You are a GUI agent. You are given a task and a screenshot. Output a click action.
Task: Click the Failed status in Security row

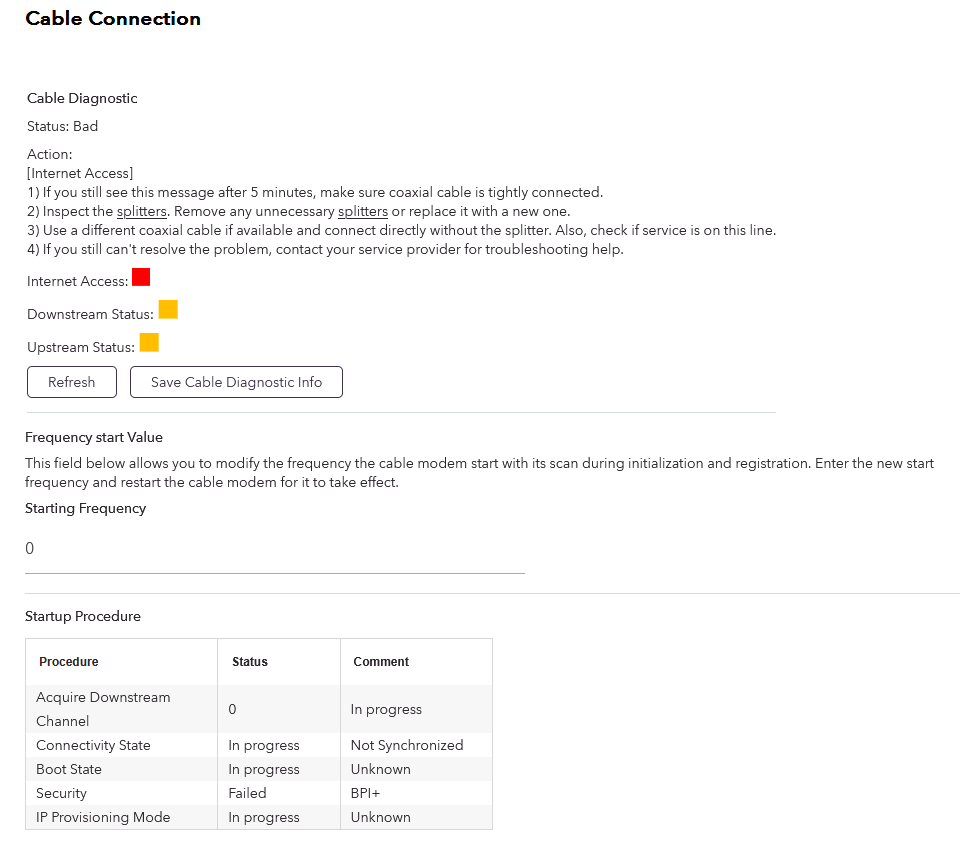coord(247,793)
